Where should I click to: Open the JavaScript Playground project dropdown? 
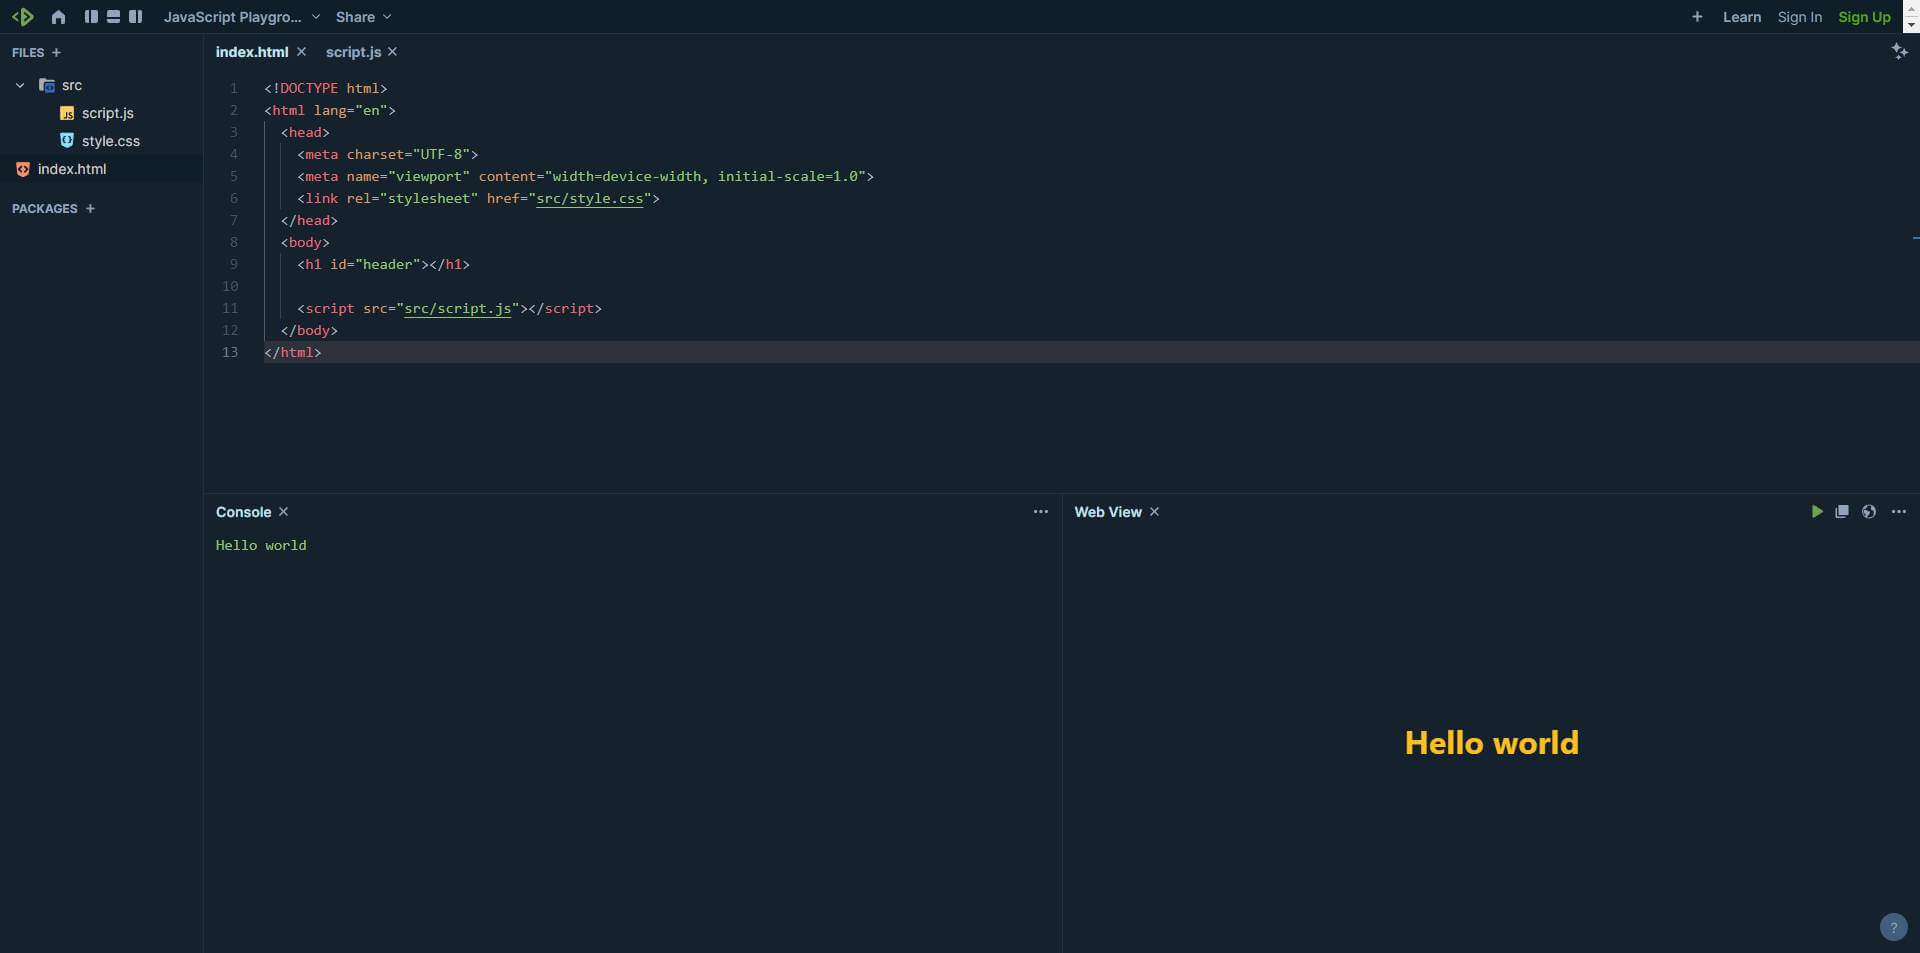[x=242, y=17]
